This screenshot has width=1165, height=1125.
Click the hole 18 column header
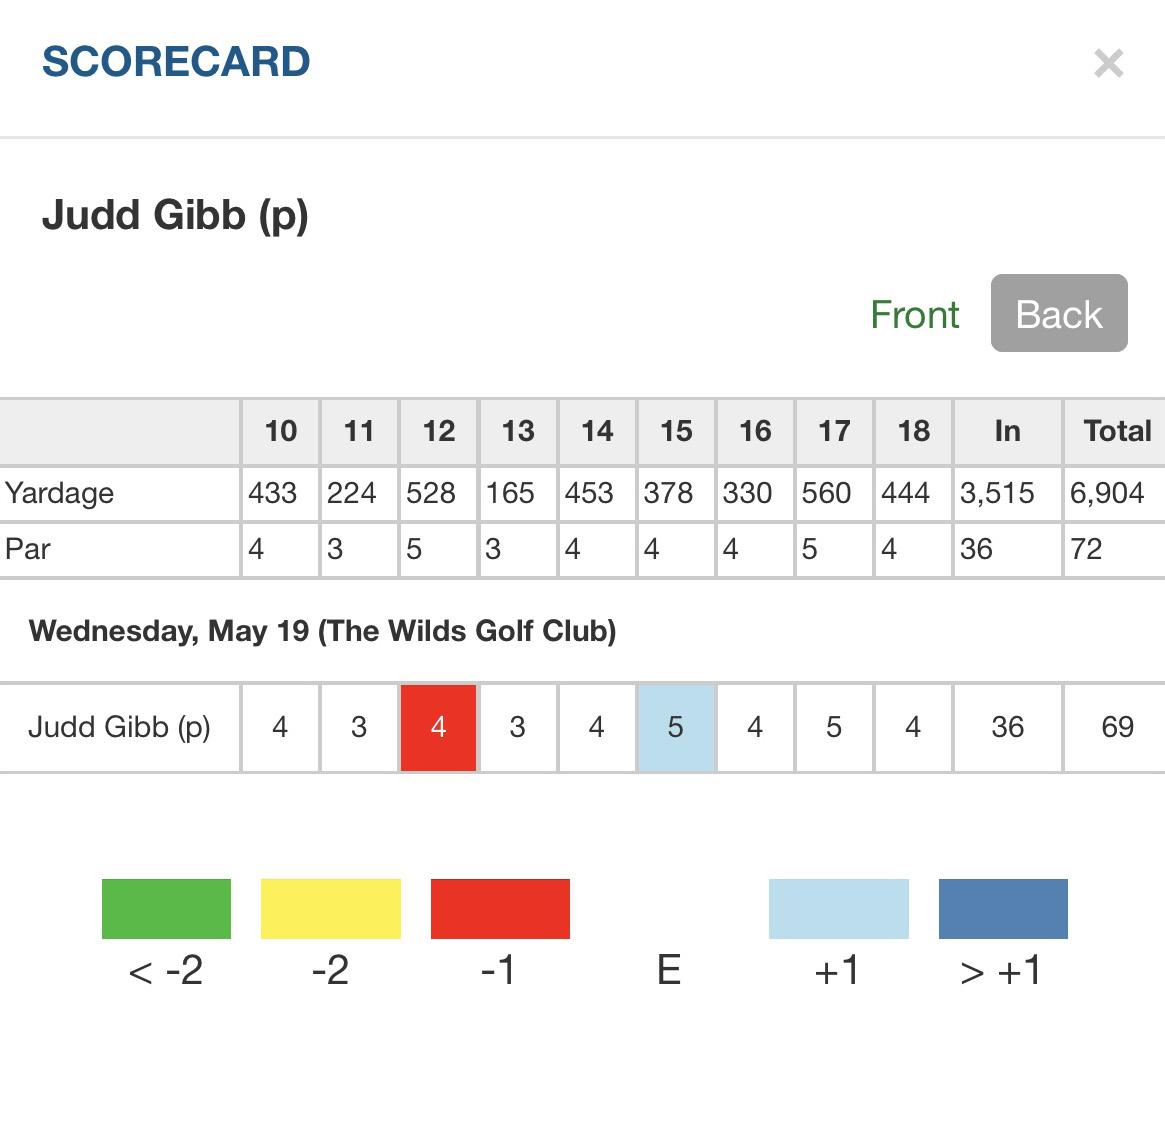pos(914,431)
